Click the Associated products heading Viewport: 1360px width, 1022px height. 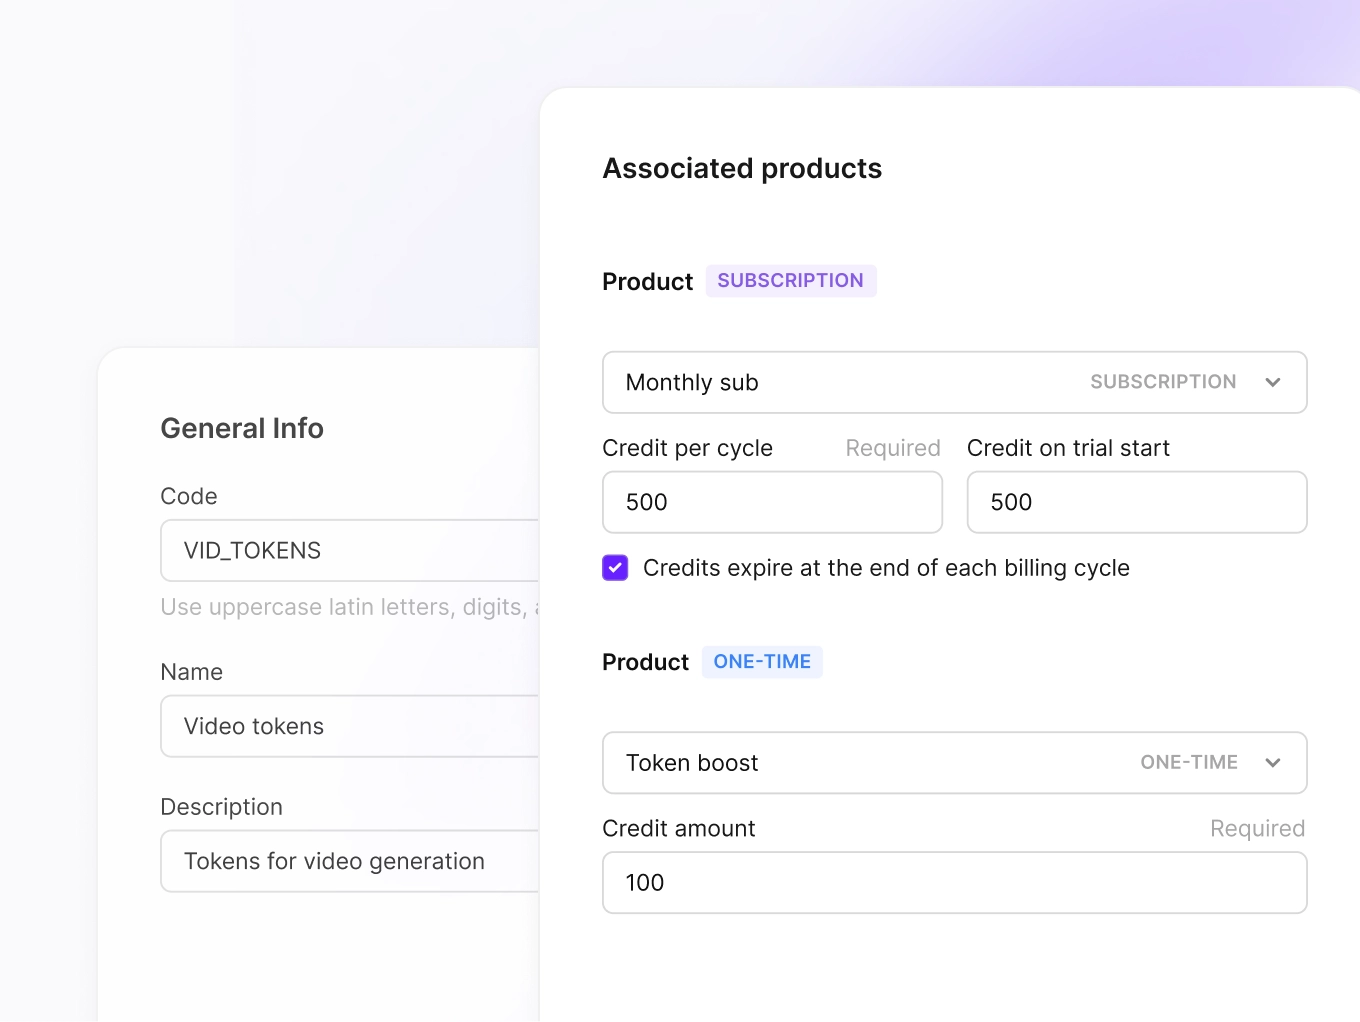tap(742, 168)
